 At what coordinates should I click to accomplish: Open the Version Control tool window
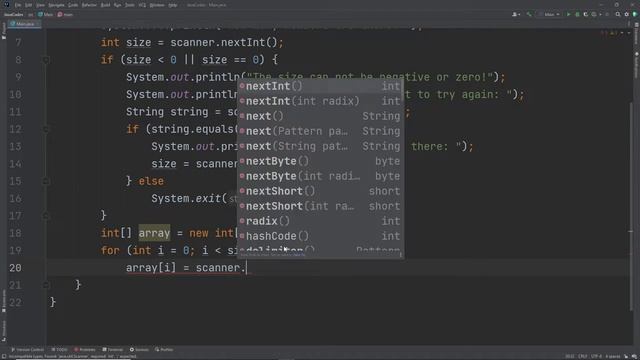click(x=27, y=350)
